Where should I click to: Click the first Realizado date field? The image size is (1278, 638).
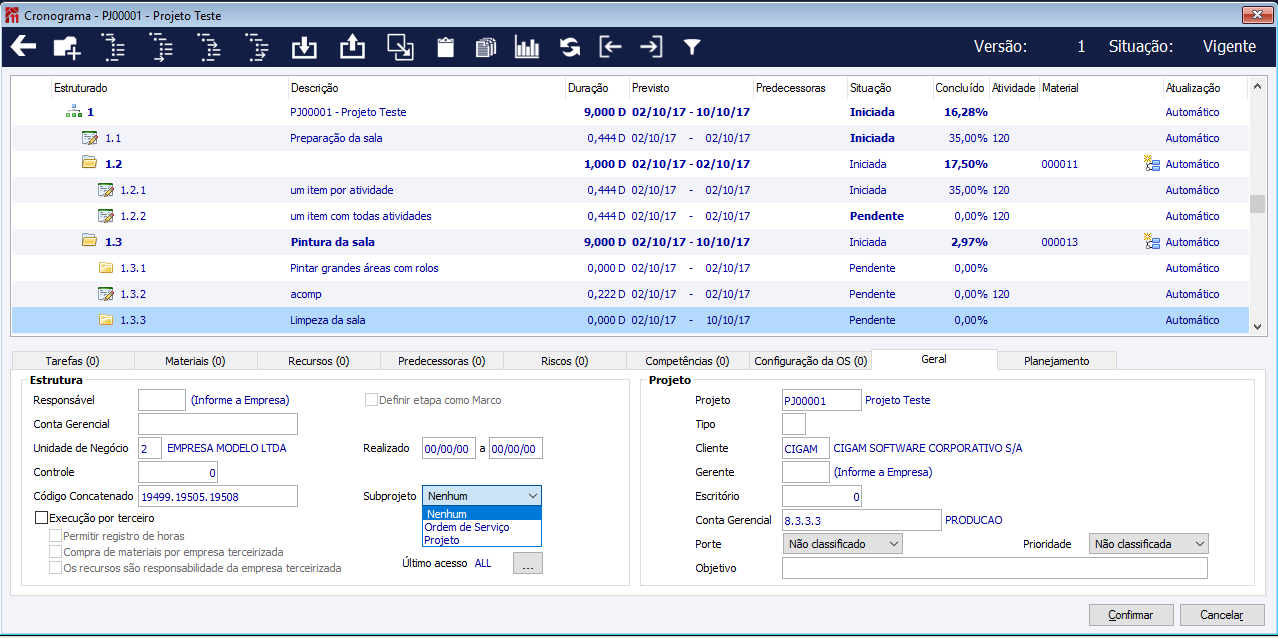449,449
